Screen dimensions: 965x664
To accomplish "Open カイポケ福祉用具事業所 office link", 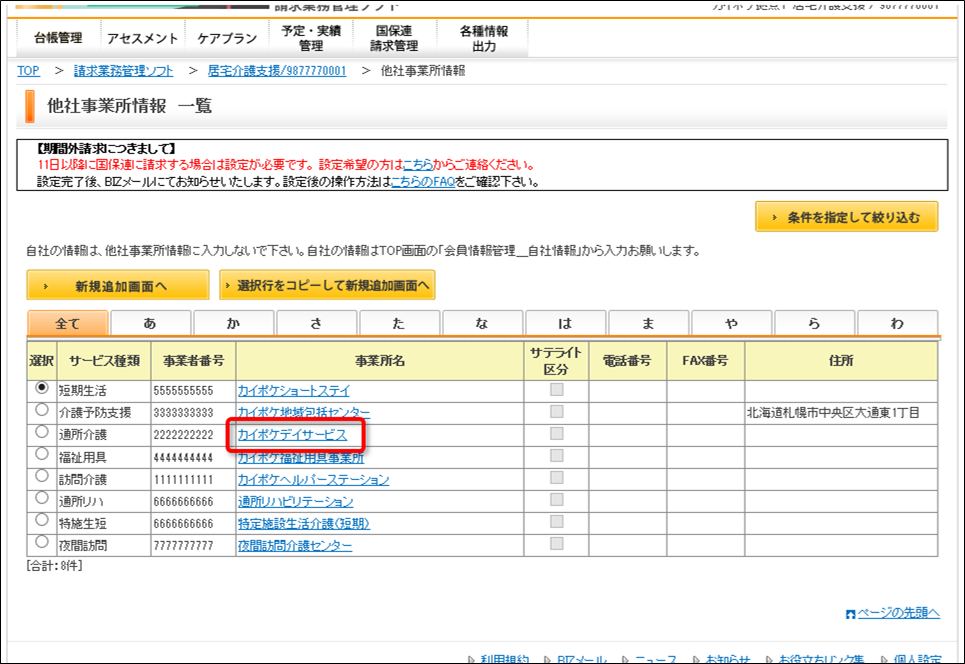I will tap(301, 458).
